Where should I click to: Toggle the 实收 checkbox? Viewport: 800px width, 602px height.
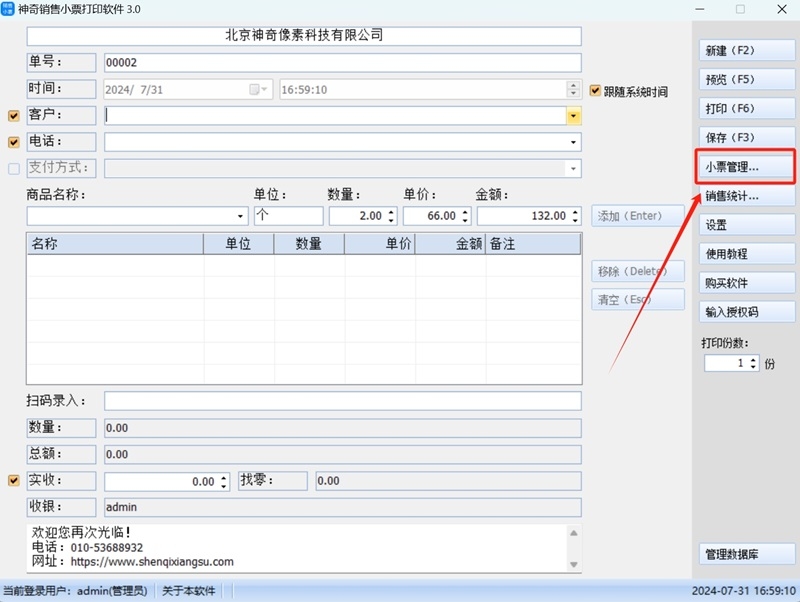[14, 481]
